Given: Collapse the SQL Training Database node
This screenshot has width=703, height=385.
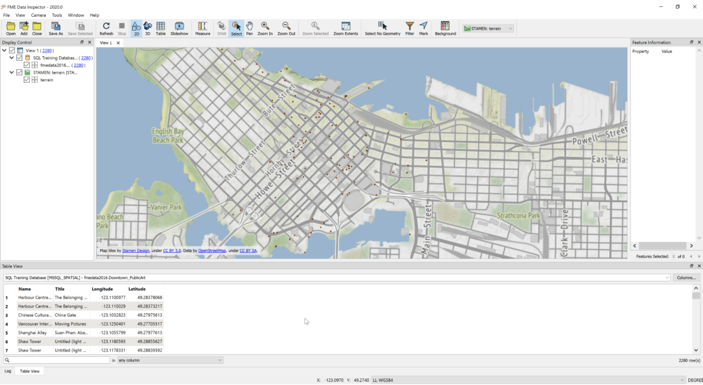Looking at the screenshot, I should [12, 58].
